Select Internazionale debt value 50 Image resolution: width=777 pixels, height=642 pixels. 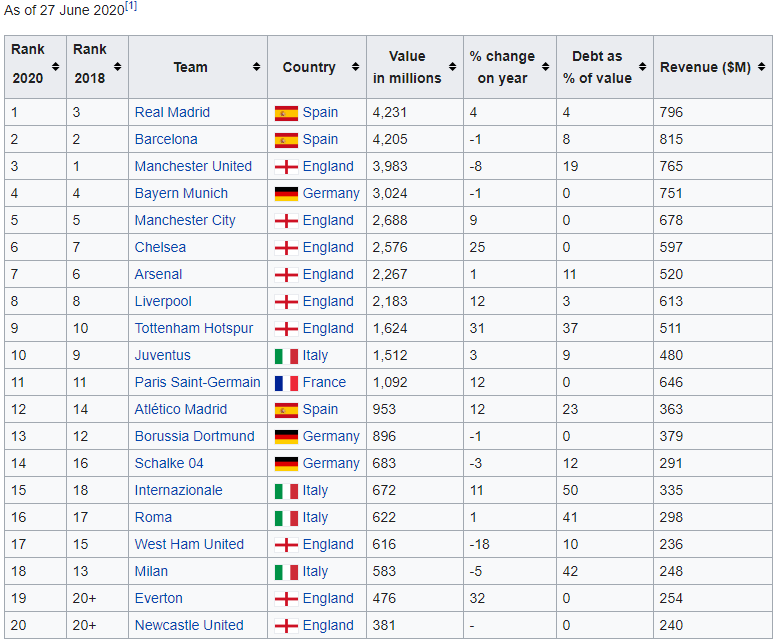point(570,490)
